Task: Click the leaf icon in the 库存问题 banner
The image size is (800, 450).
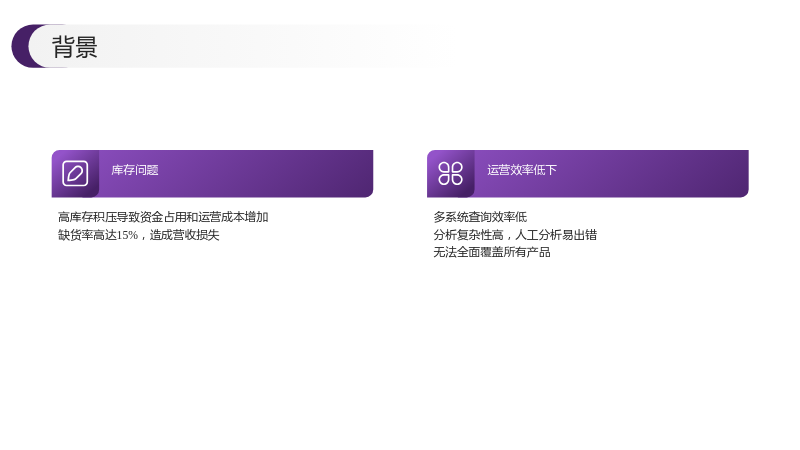Action: pos(75,173)
